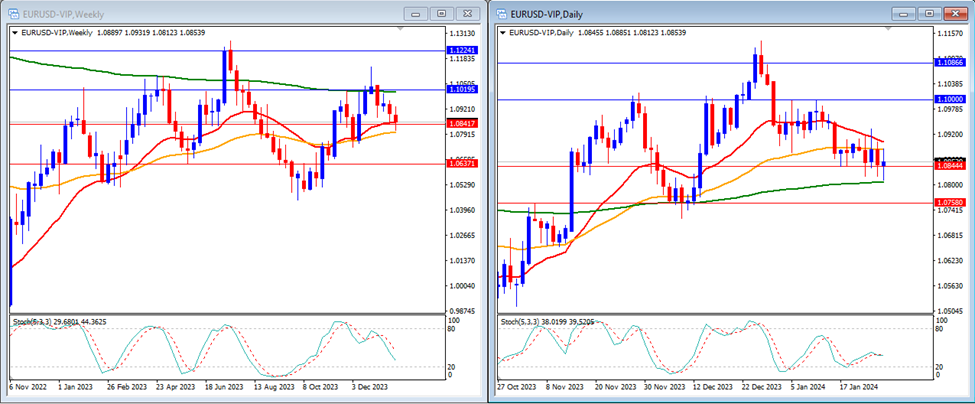Click the 1.05630 value on Daily price scale
975x404 pixels.
[950, 286]
